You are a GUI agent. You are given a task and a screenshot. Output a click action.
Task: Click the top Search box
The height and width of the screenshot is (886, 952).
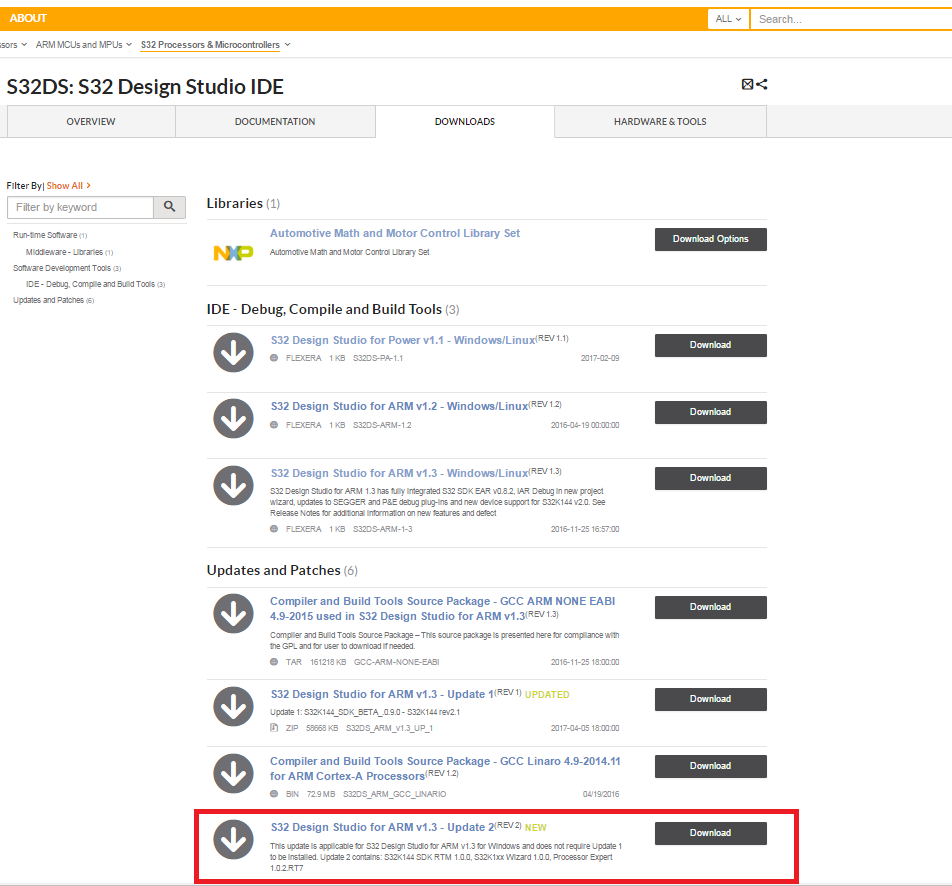click(x=851, y=19)
